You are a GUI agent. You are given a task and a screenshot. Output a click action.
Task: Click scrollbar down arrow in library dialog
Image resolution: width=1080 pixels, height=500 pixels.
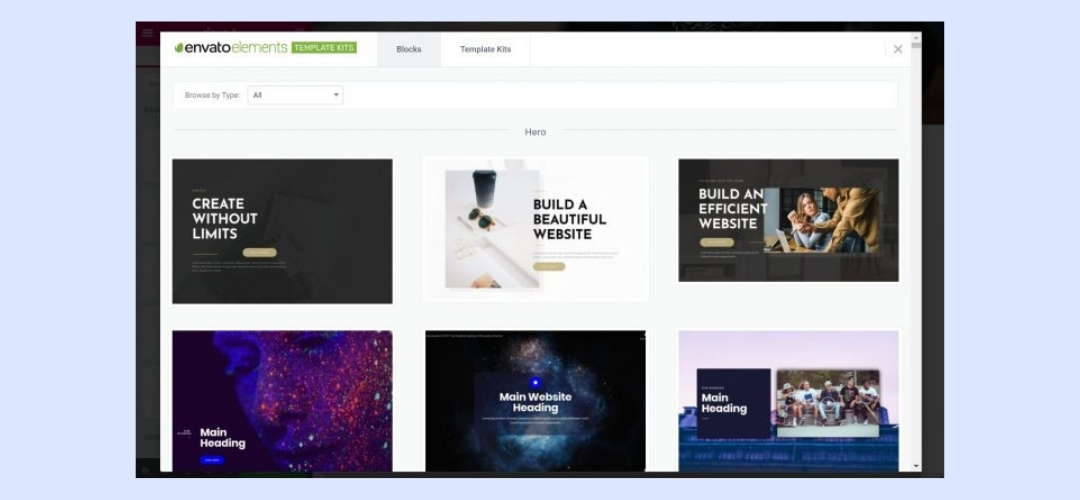(916, 466)
